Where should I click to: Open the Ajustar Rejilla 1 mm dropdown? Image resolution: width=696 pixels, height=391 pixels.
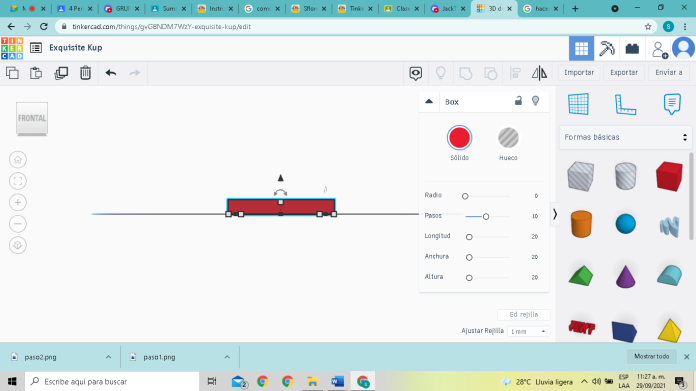(528, 331)
